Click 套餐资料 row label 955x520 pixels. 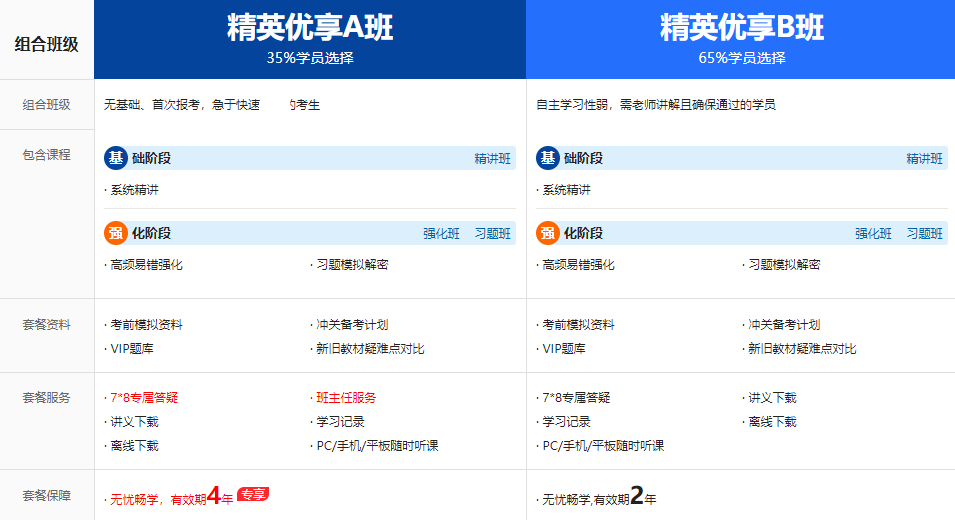click(47, 325)
